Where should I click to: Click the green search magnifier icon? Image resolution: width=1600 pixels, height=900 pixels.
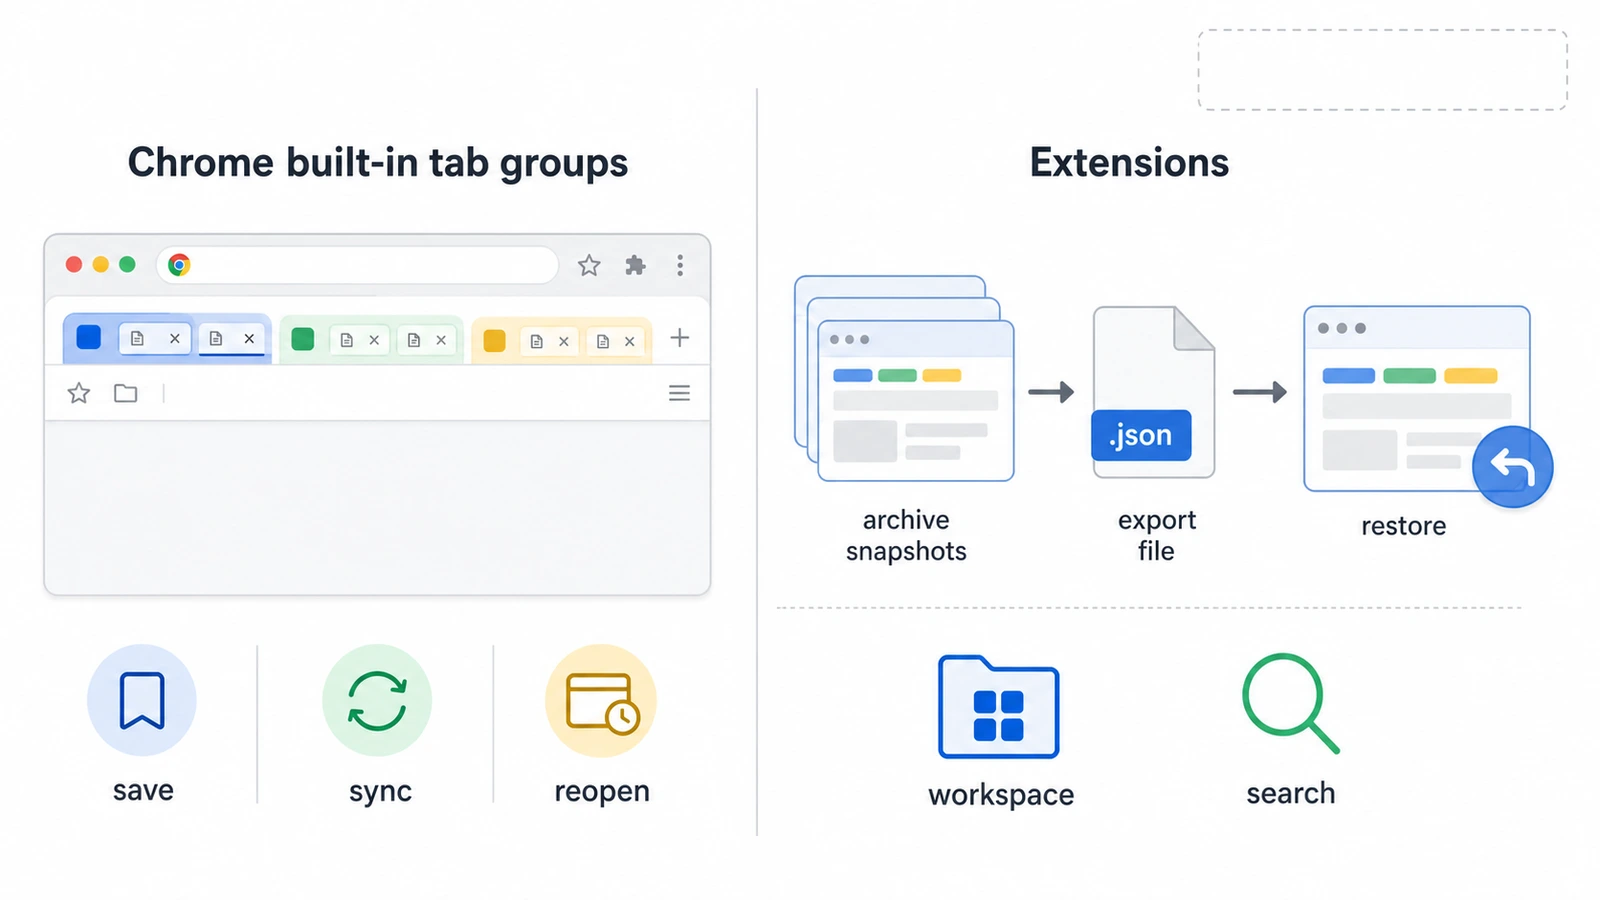pyautogui.click(x=1290, y=703)
